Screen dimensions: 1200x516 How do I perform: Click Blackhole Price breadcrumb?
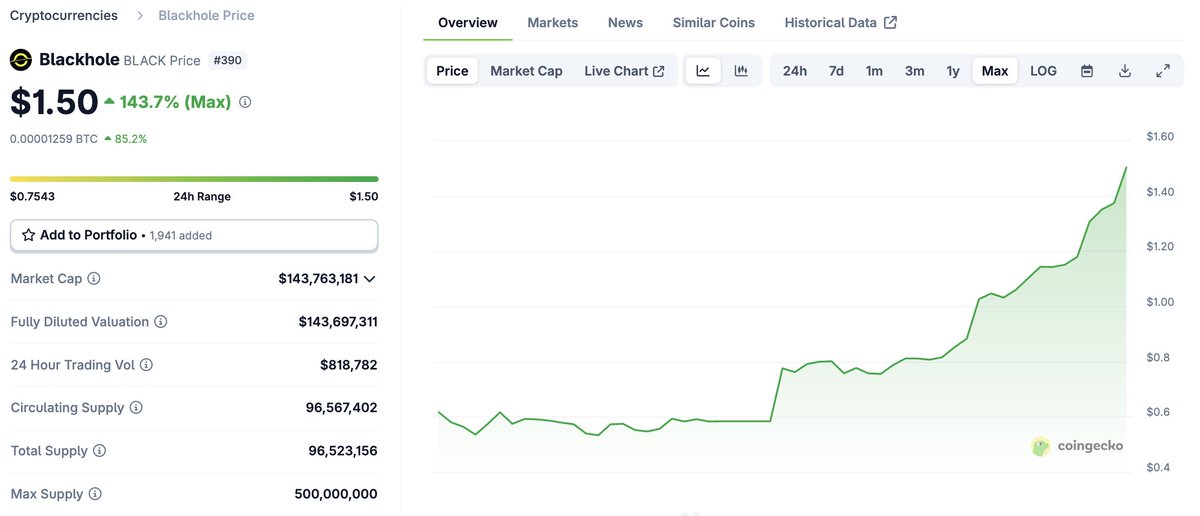(x=206, y=15)
